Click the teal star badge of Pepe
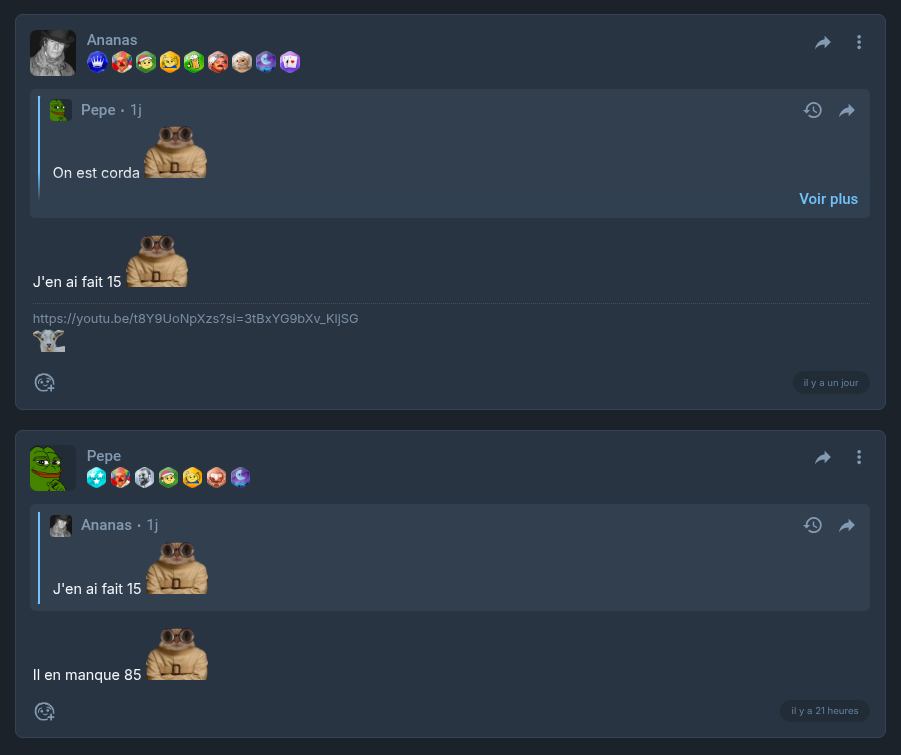The width and height of the screenshot is (901, 755). (97, 477)
